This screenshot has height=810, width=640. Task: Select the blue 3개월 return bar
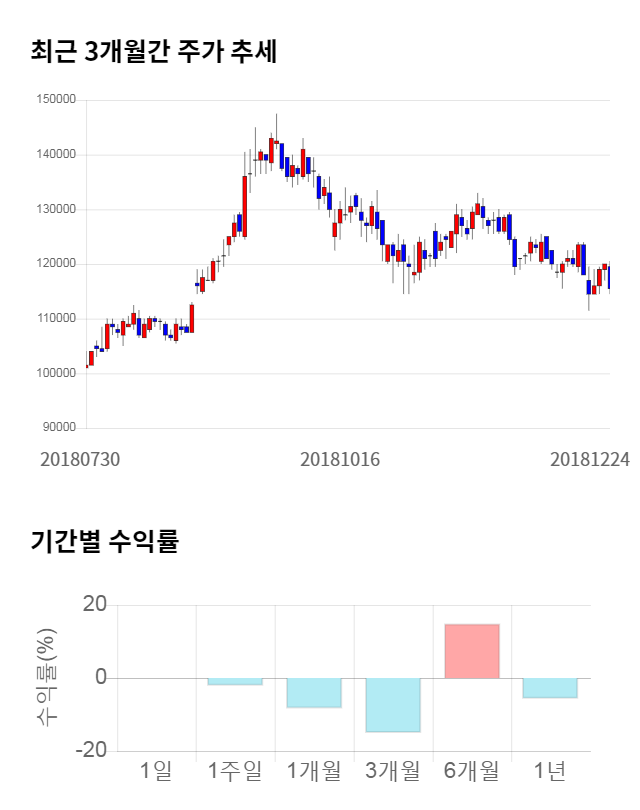point(392,705)
